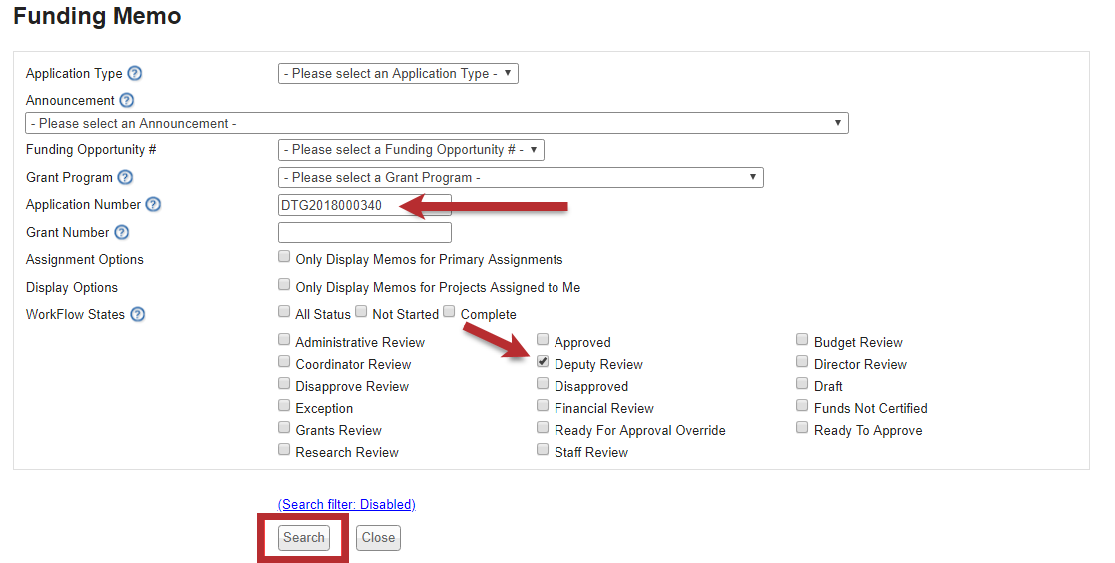Open help icon next to Grant Number
The image size is (1115, 563).
pos(121,233)
